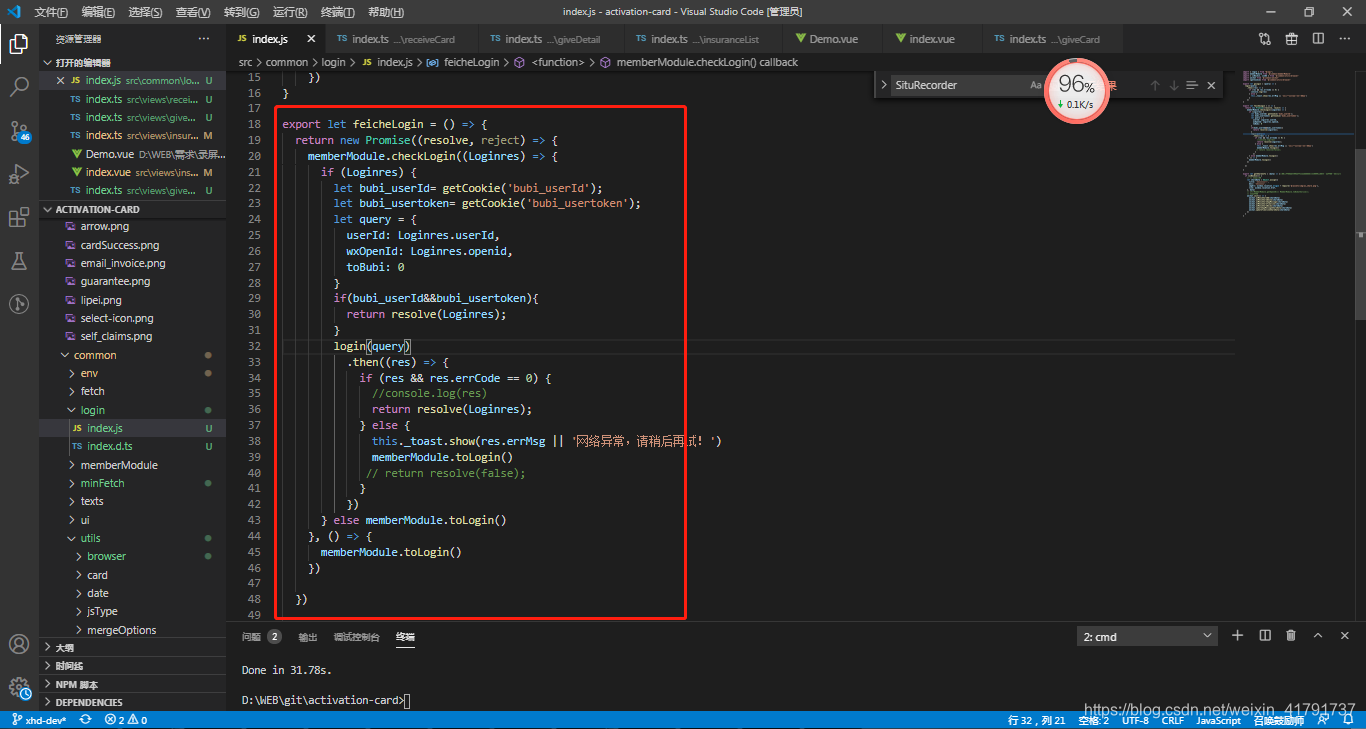Open the 文件(F) menu
The width and height of the screenshot is (1366, 729).
(51, 12)
